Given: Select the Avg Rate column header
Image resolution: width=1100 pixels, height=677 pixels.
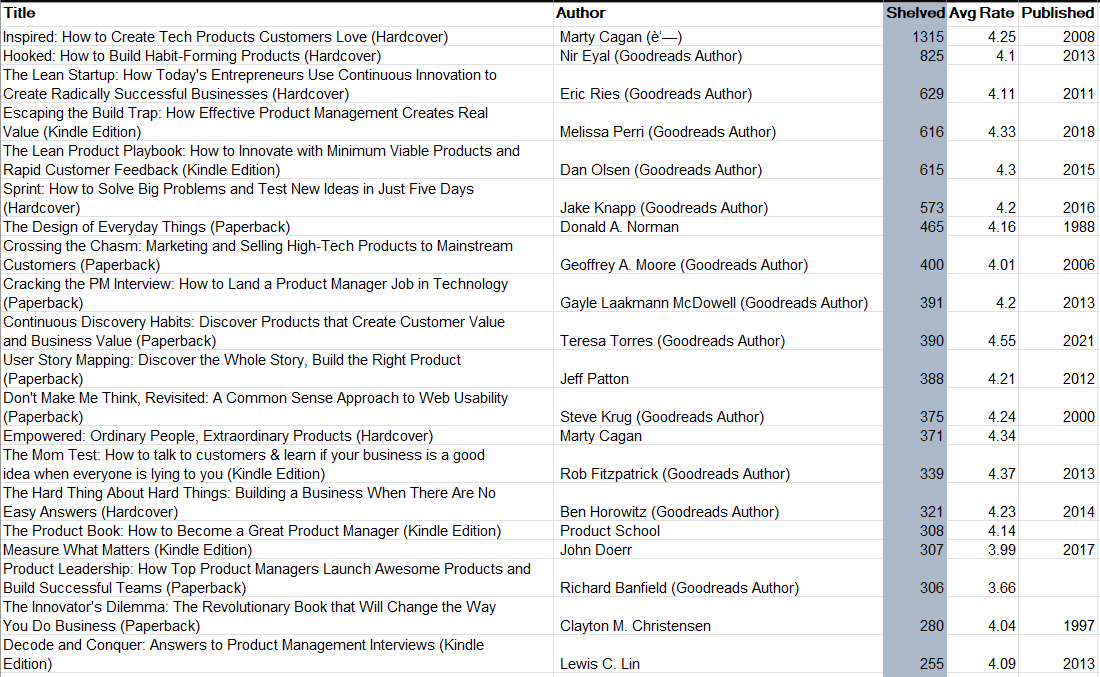Looking at the screenshot, I should 982,13.
